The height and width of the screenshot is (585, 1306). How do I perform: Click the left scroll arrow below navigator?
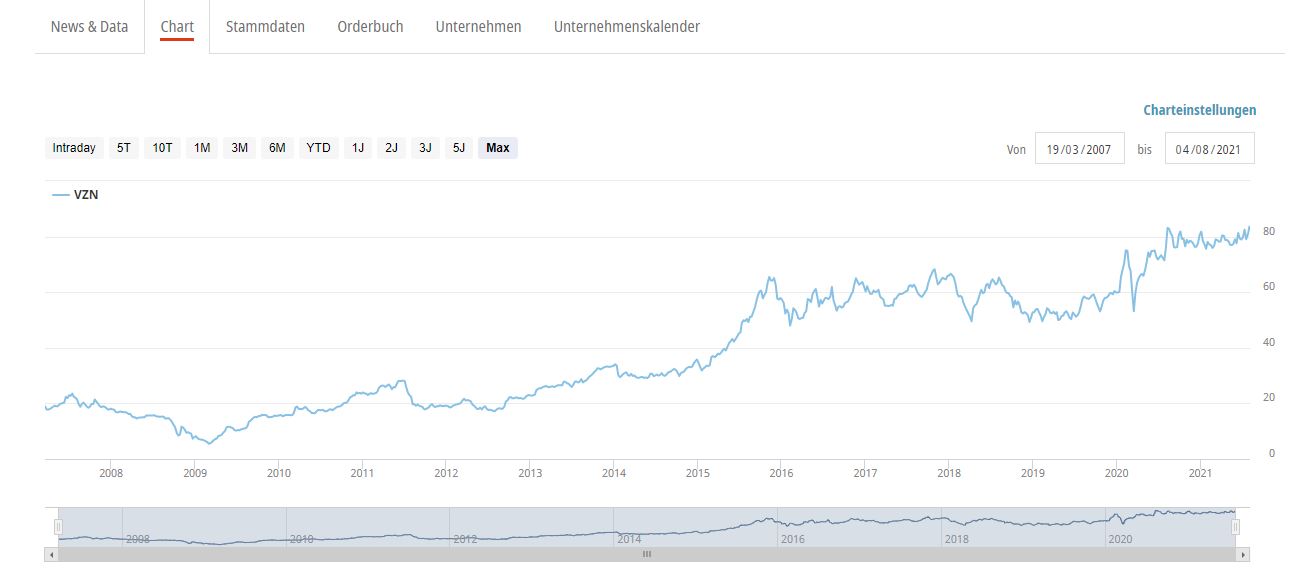[x=51, y=554]
